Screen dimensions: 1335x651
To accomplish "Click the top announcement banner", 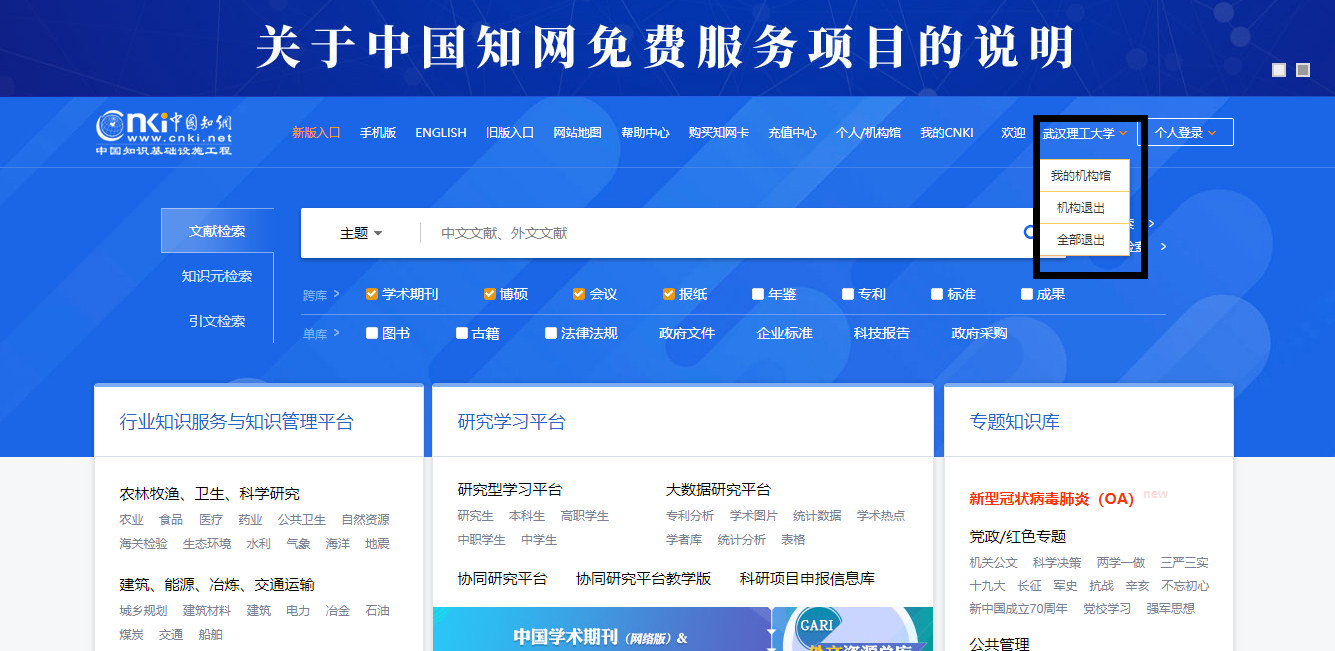I will [667, 48].
